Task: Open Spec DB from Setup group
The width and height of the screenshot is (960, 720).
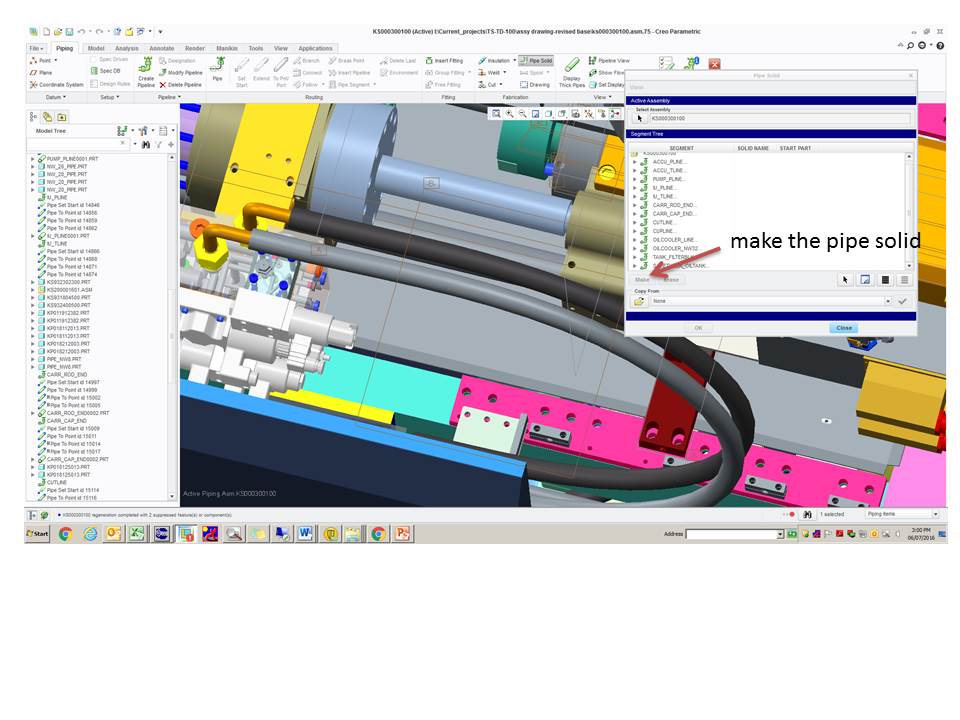Action: (x=105, y=71)
